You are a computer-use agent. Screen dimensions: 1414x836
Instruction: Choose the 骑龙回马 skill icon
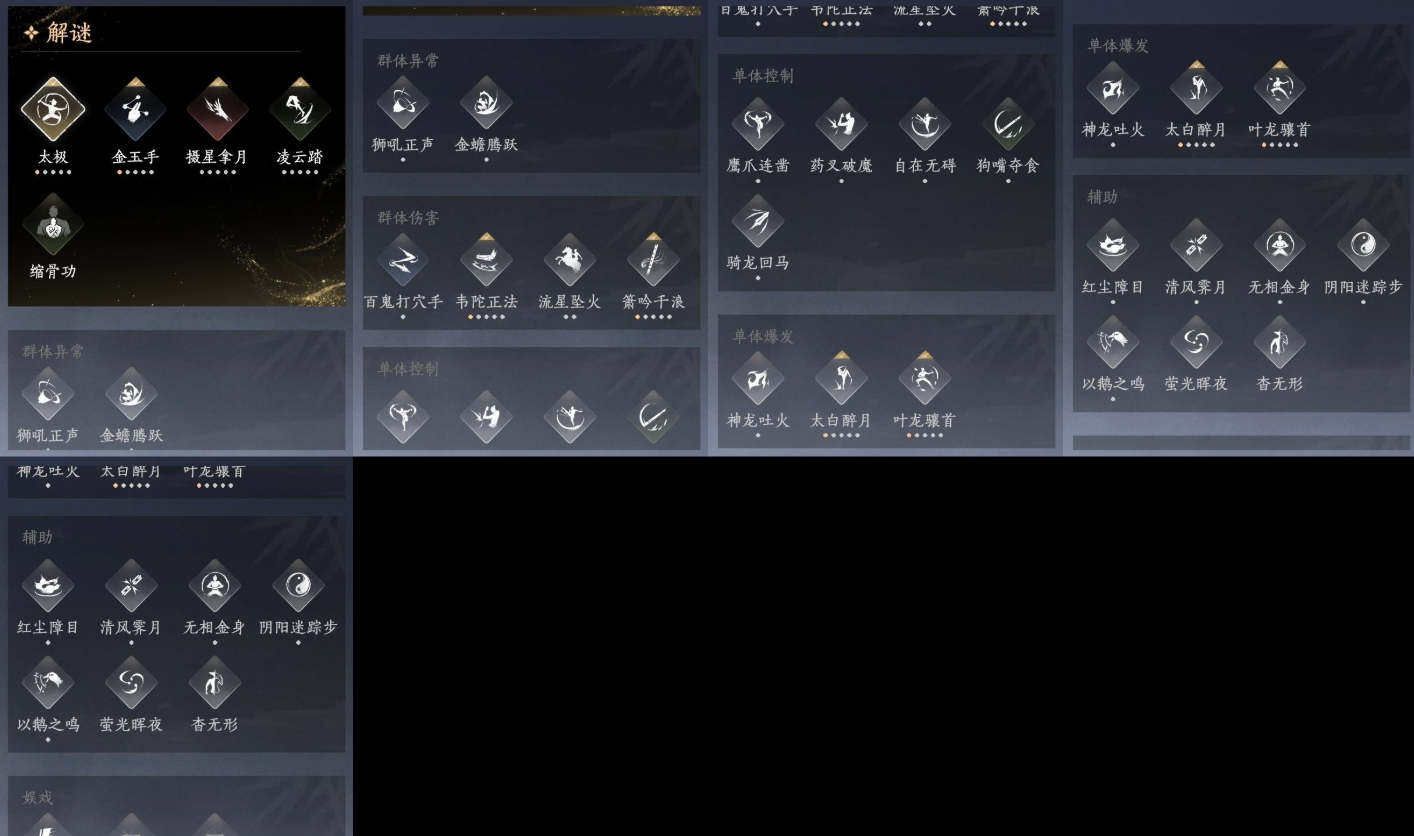tap(758, 221)
